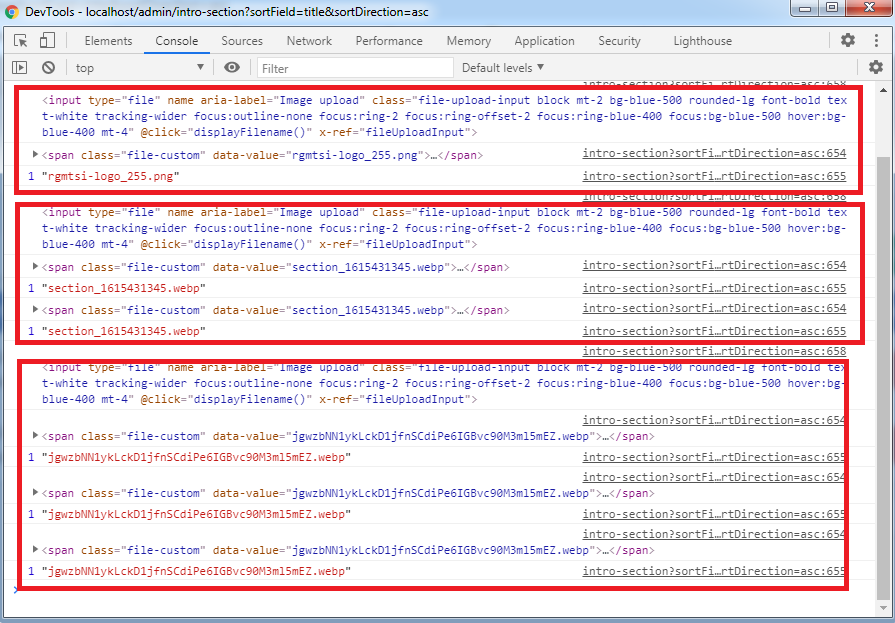Screen dimensions: 895x623
Task: Click the scrollbar up arrow
Action: [x=883, y=90]
